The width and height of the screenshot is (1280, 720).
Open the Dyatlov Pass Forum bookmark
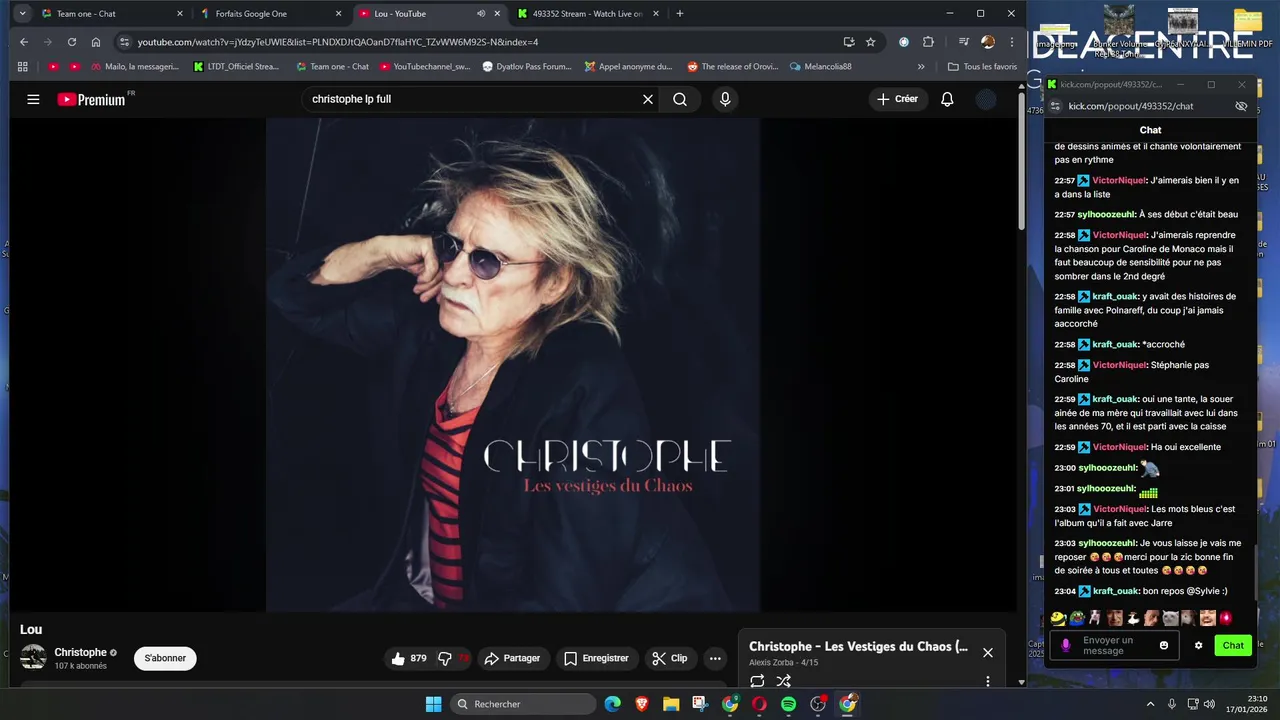point(527,67)
